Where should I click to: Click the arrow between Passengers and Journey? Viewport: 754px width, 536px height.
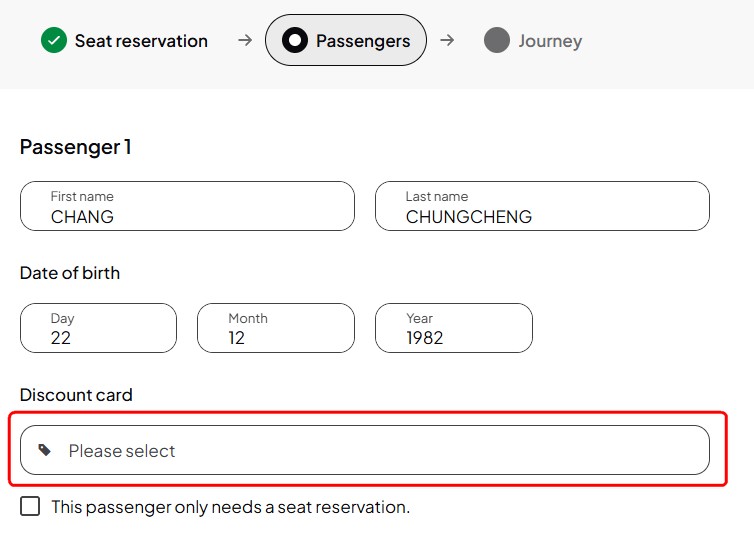[447, 40]
